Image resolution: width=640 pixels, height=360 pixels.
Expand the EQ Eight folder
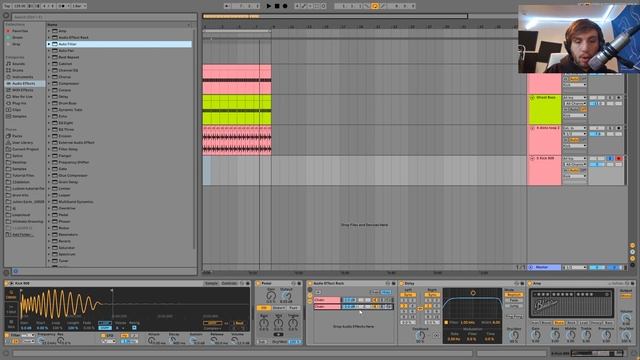tap(49, 123)
